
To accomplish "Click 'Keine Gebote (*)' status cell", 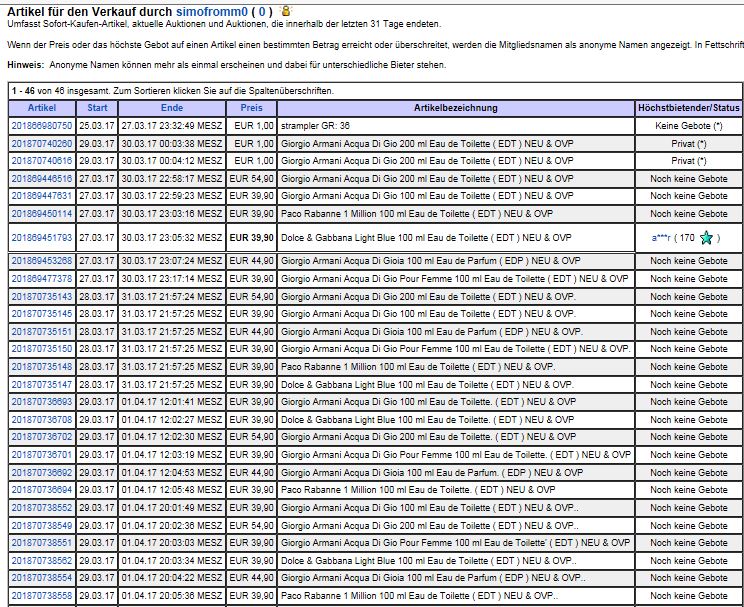I will tap(688, 126).
